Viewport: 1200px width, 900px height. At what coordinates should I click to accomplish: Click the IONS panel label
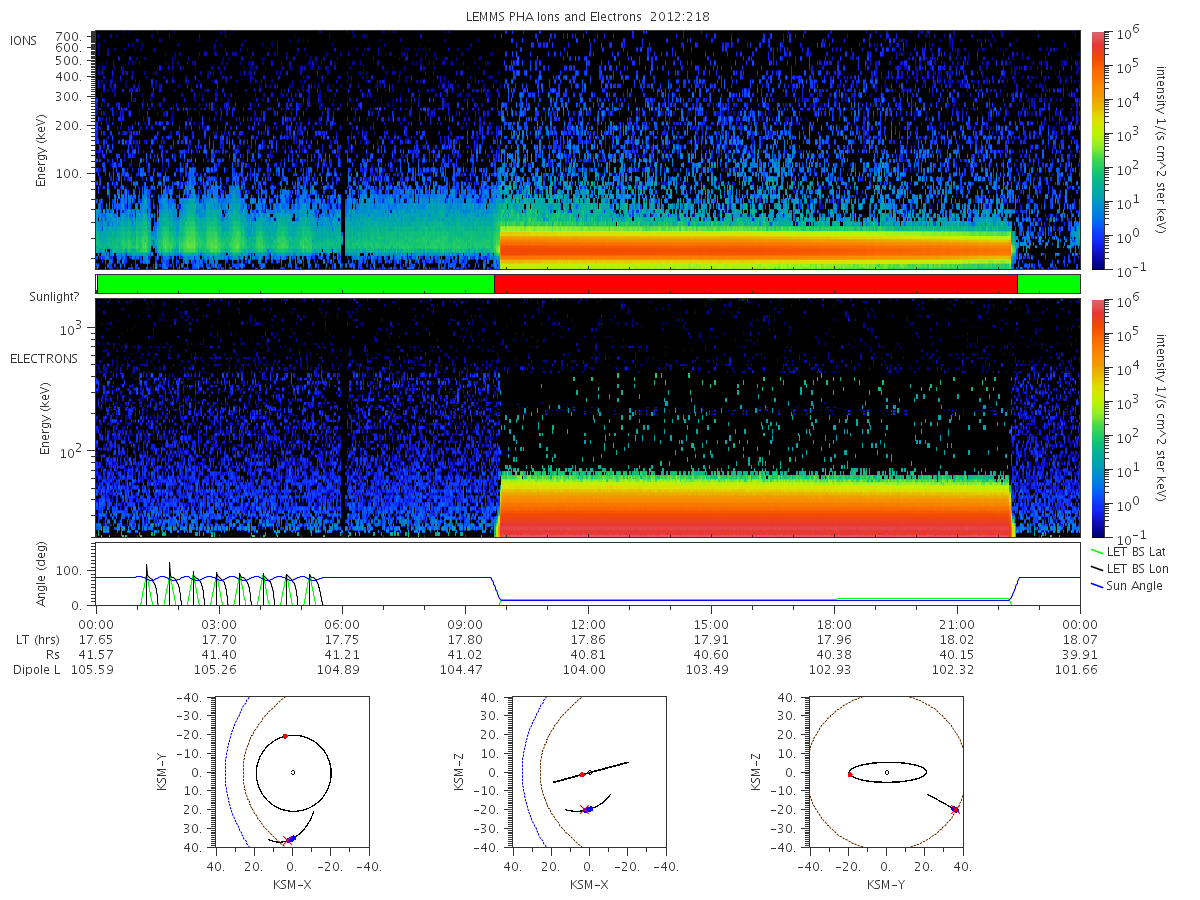pyautogui.click(x=24, y=41)
